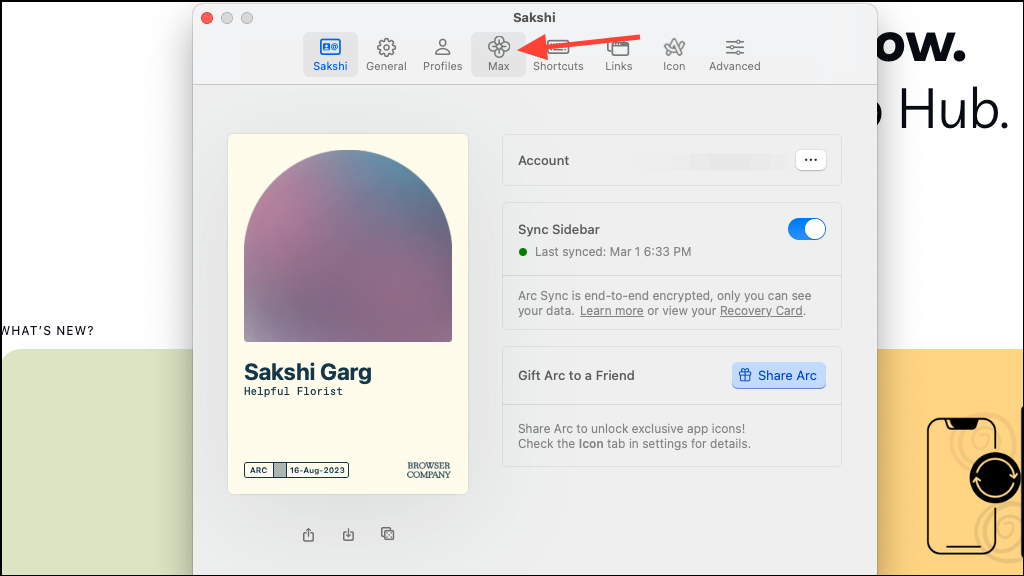Viewport: 1024px width, 576px height.
Task: View the Recovery Card link
Action: pyautogui.click(x=761, y=311)
